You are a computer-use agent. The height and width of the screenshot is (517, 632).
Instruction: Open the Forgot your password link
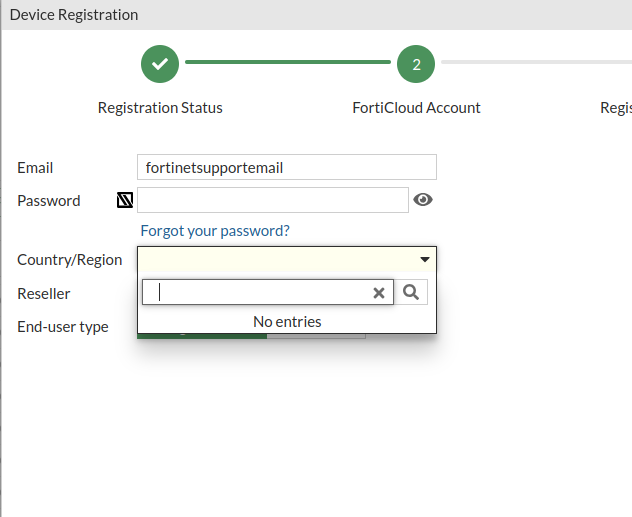(x=215, y=231)
